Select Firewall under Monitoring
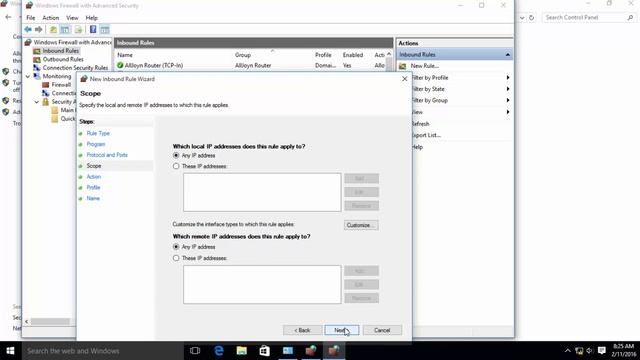 pyautogui.click(x=61, y=85)
